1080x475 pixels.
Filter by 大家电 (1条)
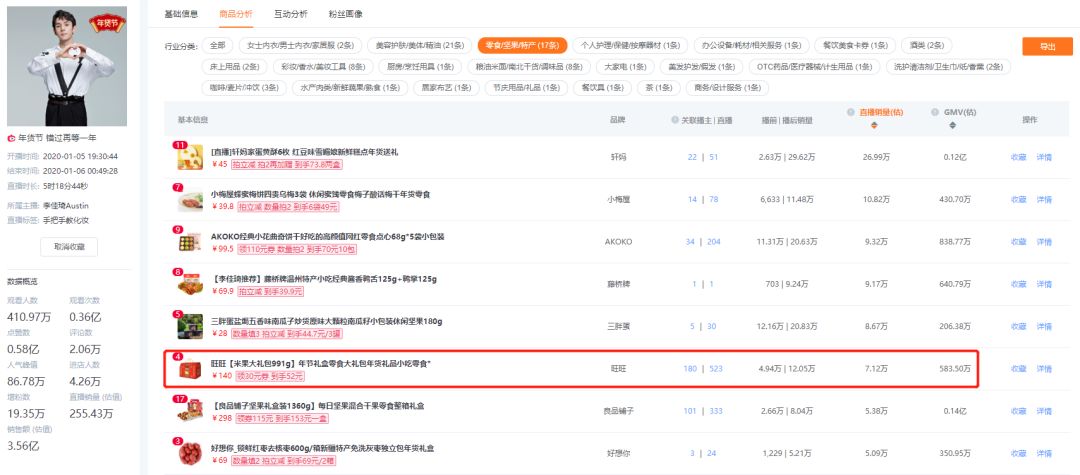pos(625,67)
